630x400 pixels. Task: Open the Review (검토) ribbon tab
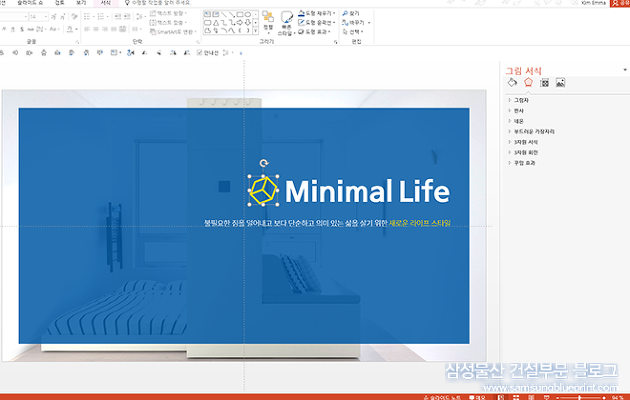(x=59, y=3)
